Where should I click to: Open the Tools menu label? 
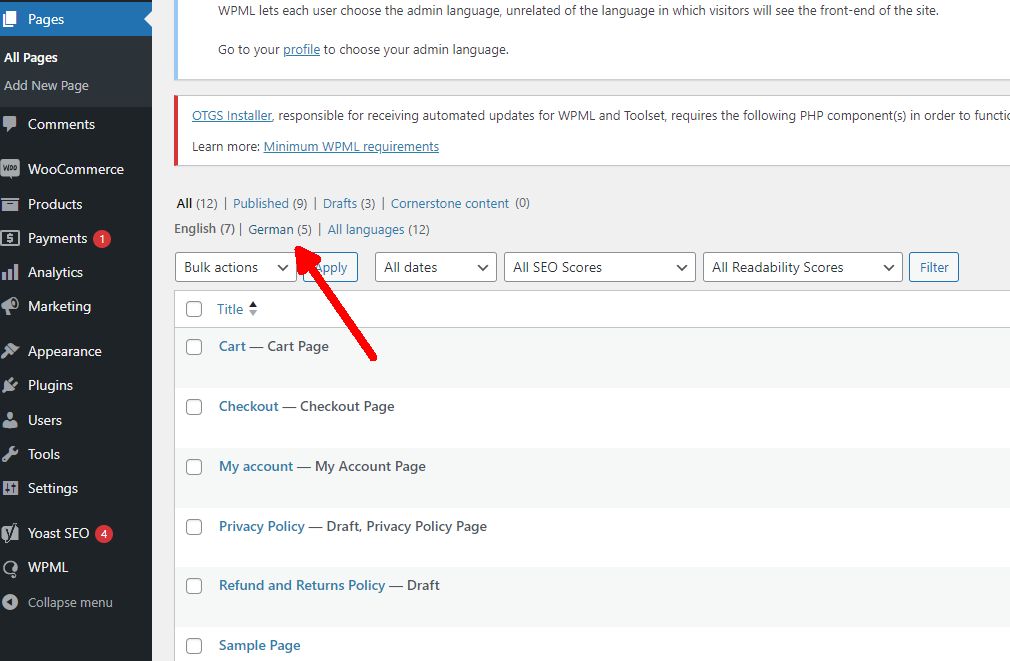[44, 454]
